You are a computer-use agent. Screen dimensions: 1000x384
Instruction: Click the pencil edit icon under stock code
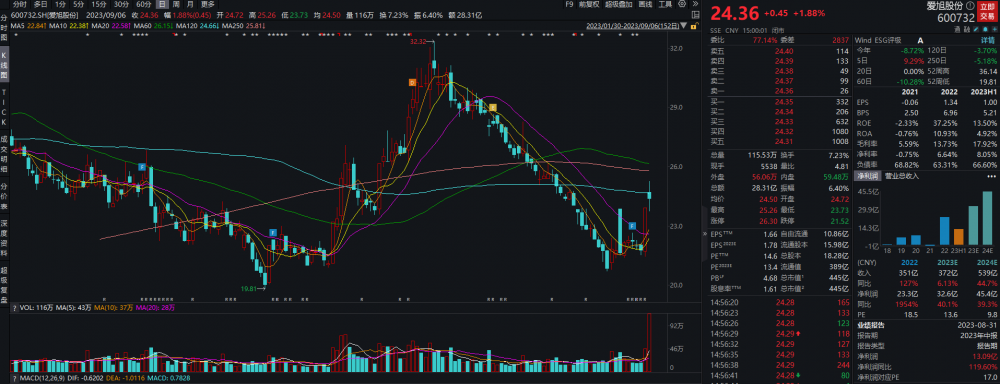click(976, 29)
